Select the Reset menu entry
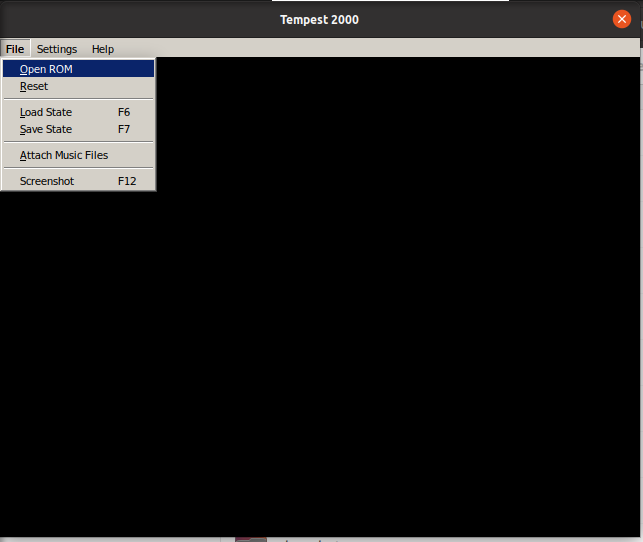The height and width of the screenshot is (542, 643). click(34, 87)
